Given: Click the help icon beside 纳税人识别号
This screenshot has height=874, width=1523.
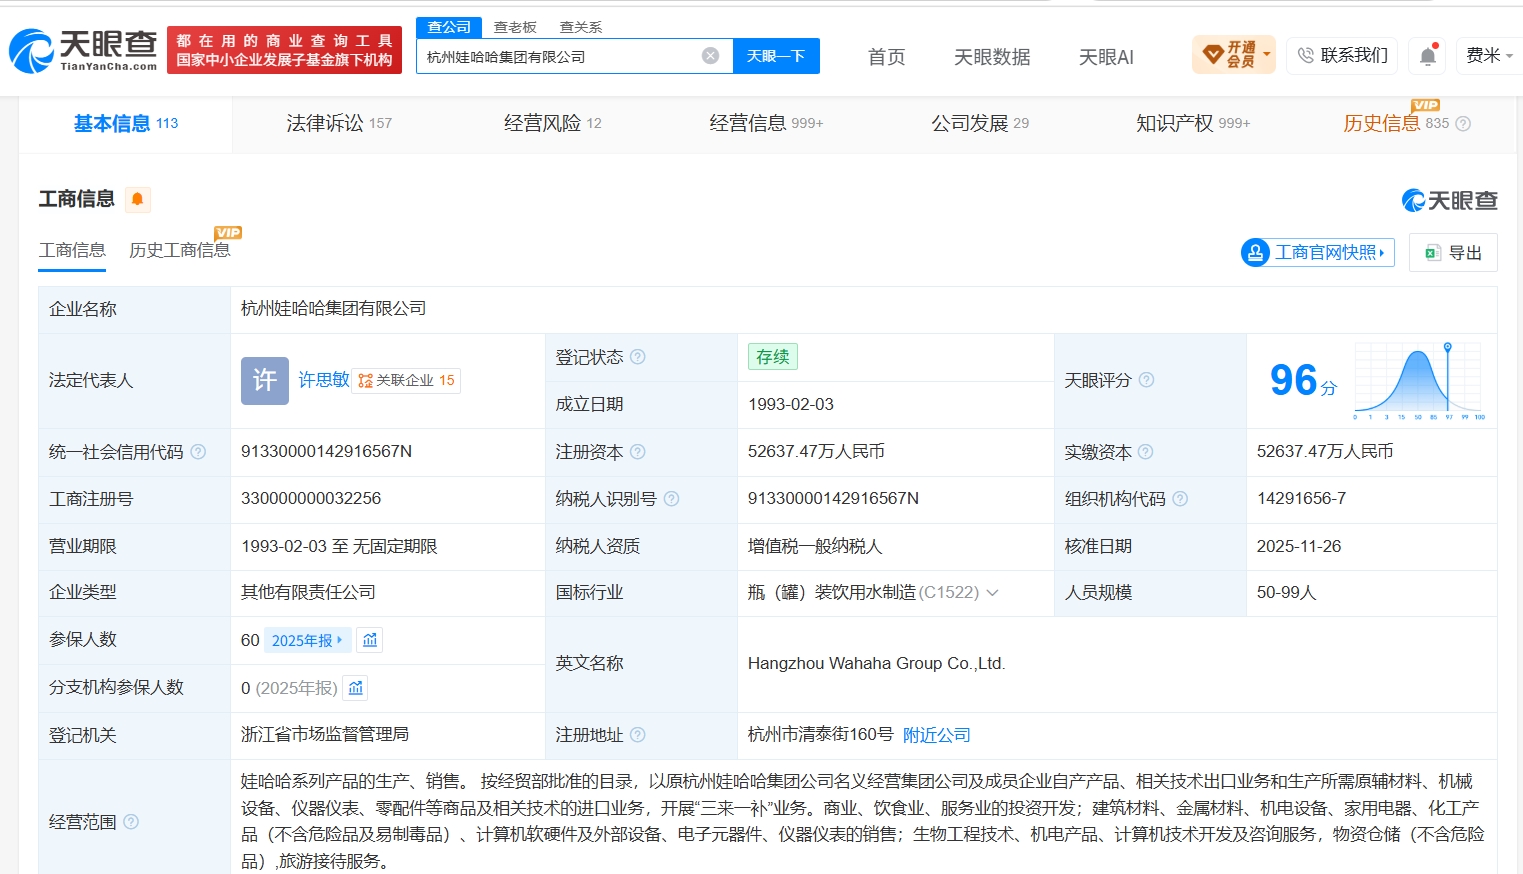Looking at the screenshot, I should pyautogui.click(x=671, y=499).
